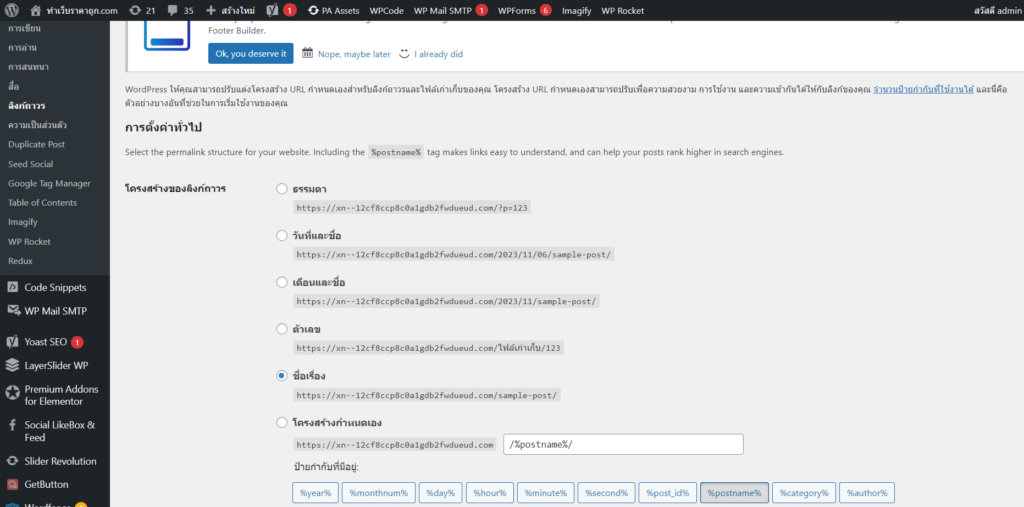Click the I already did link

(x=438, y=54)
